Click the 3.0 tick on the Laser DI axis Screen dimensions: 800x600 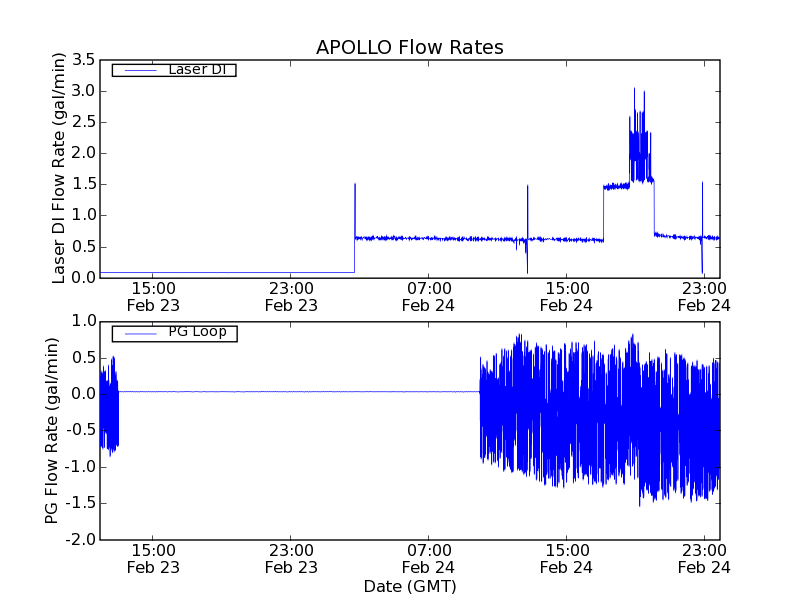[x=84, y=91]
